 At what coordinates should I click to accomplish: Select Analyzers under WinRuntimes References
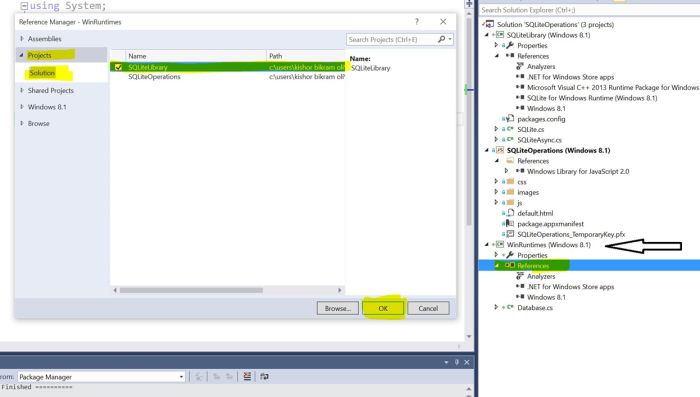541,276
